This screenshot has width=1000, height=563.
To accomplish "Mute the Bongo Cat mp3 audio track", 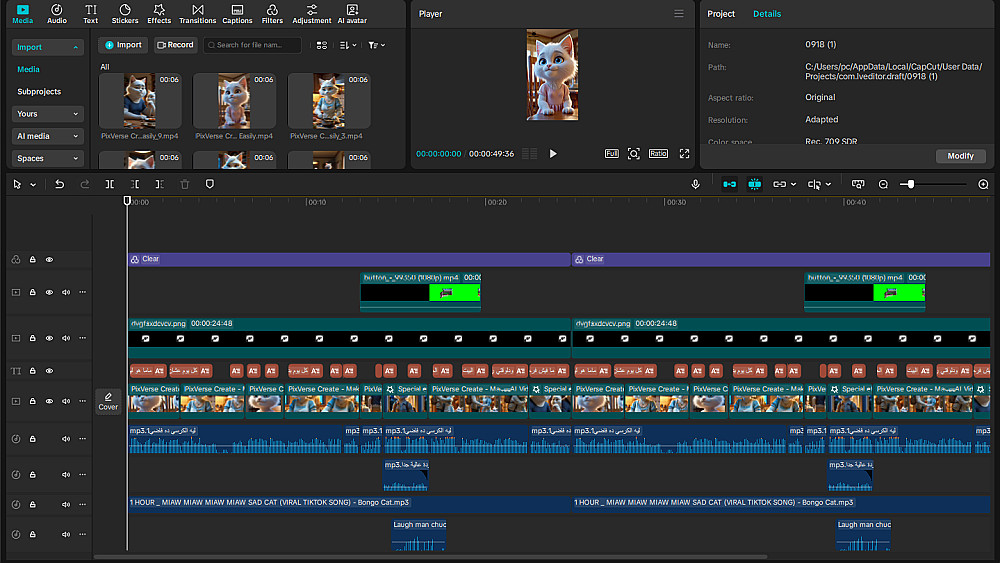I will [x=66, y=504].
